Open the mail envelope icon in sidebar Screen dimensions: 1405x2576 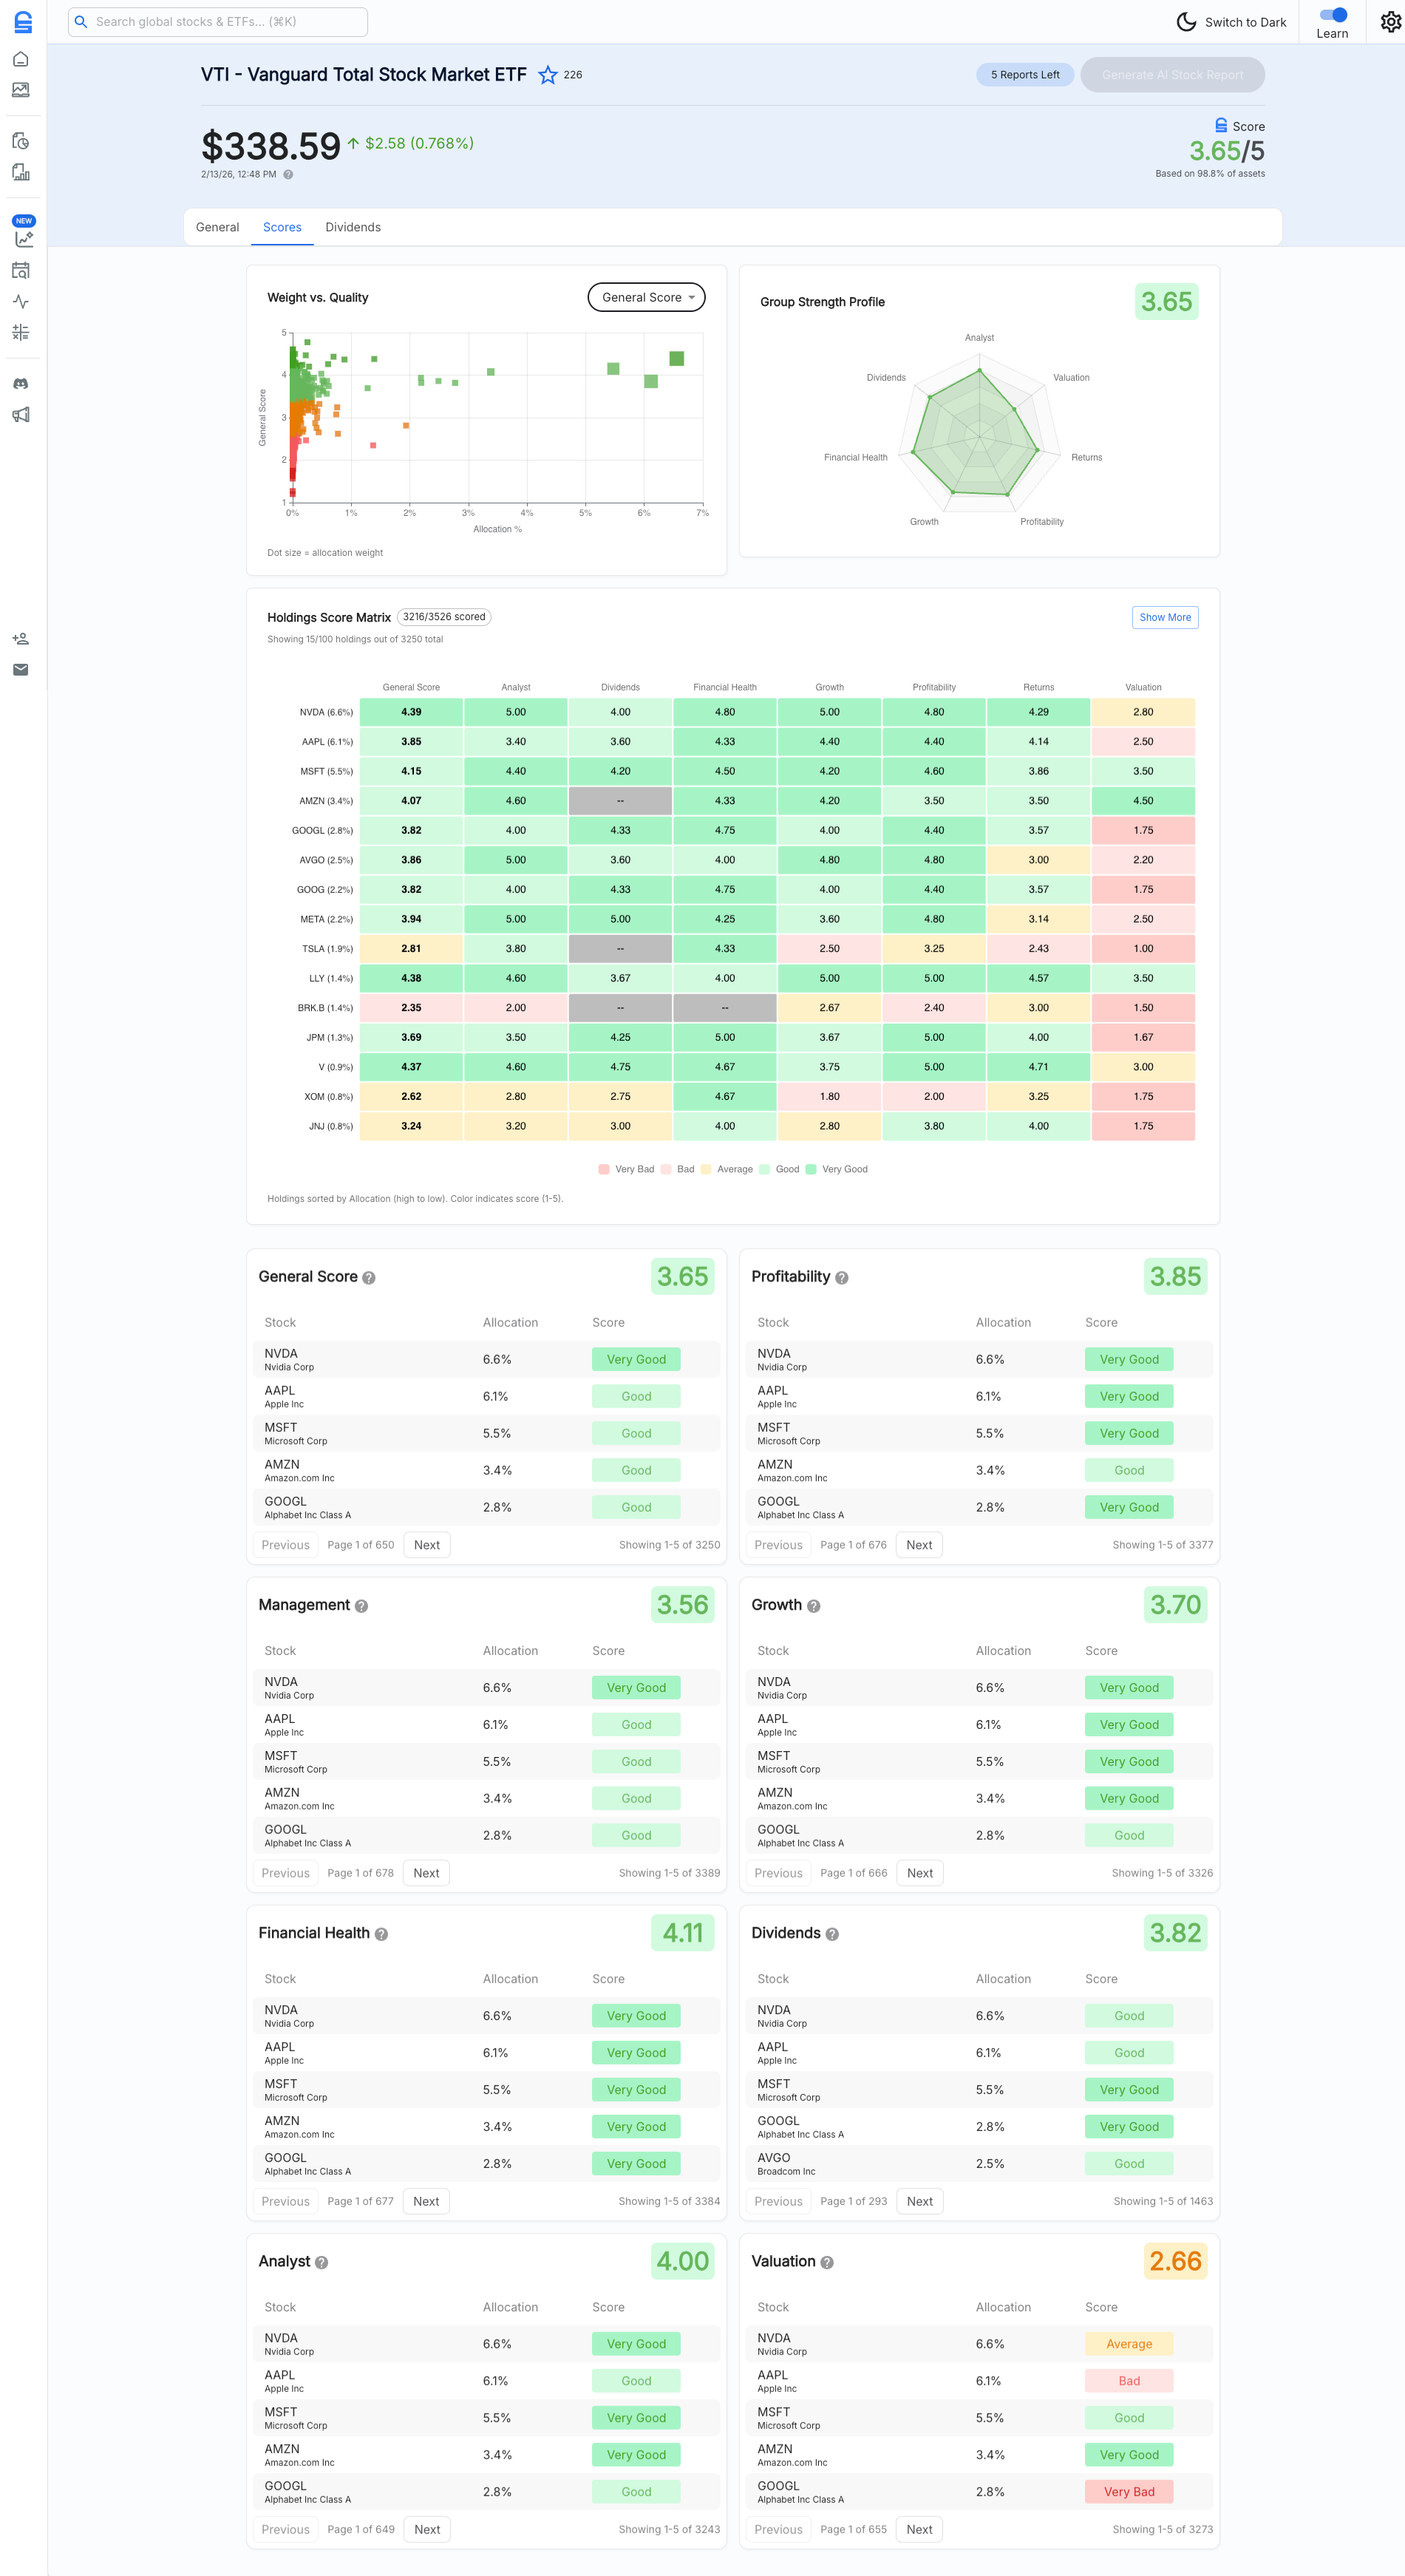click(20, 670)
